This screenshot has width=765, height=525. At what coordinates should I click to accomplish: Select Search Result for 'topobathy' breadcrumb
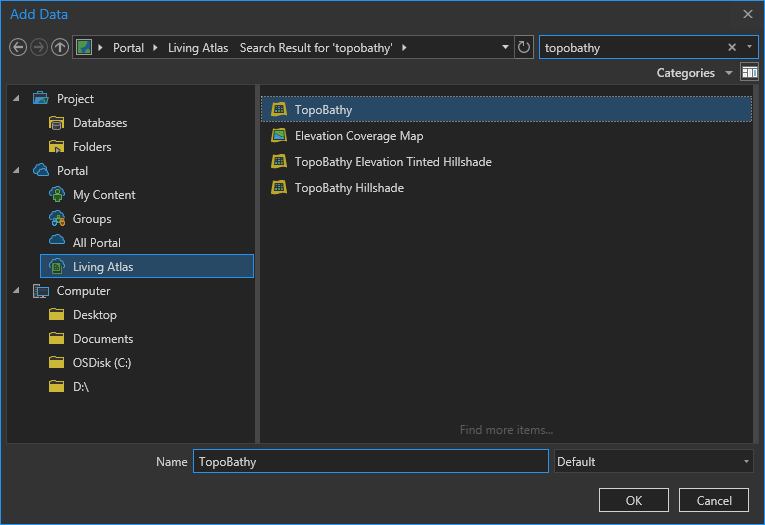pos(316,48)
